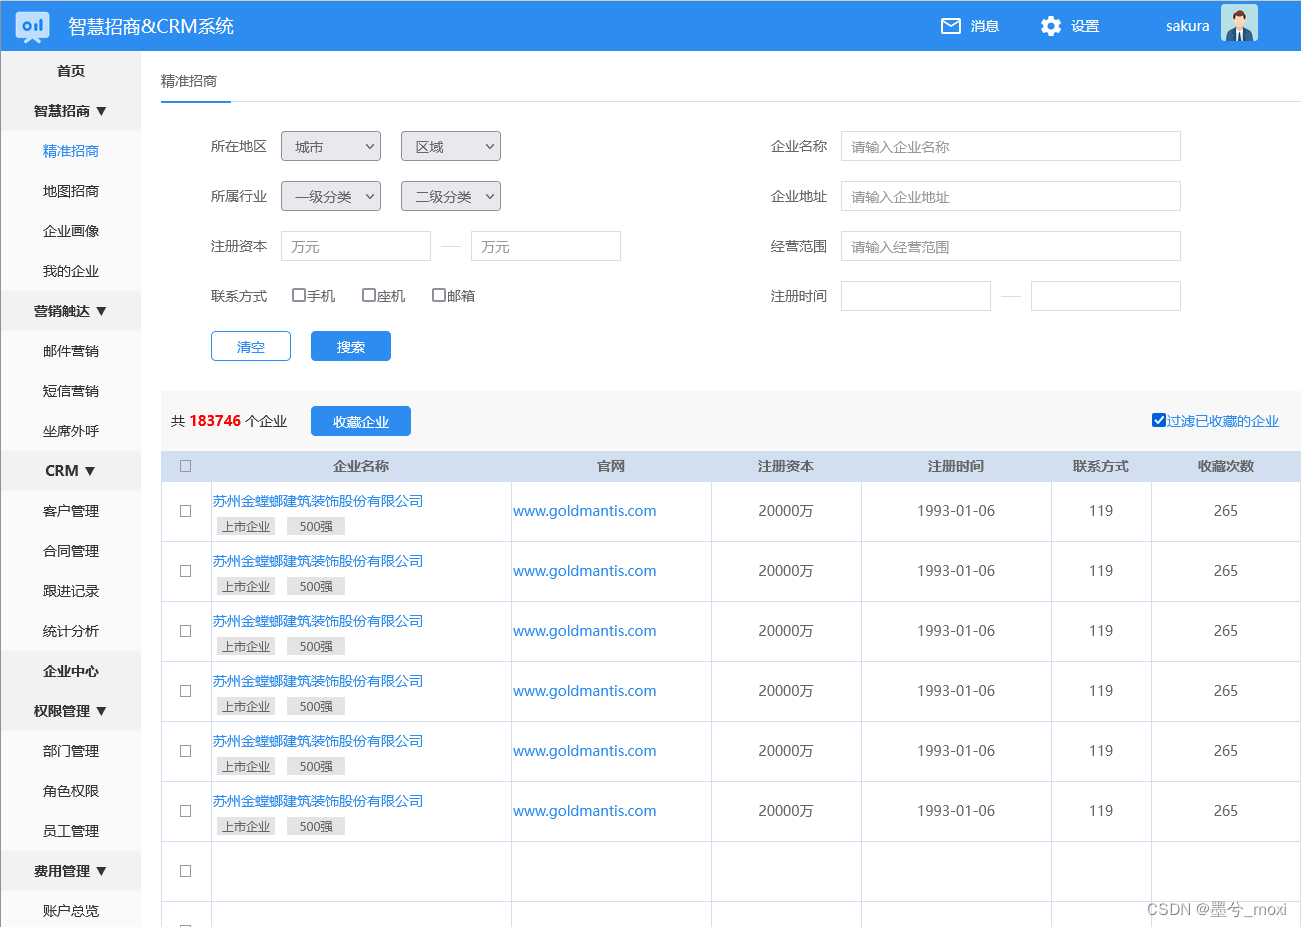Viewport: 1301px width, 927px height.
Task: Click the minimum 注册资本 field
Action: click(x=356, y=246)
